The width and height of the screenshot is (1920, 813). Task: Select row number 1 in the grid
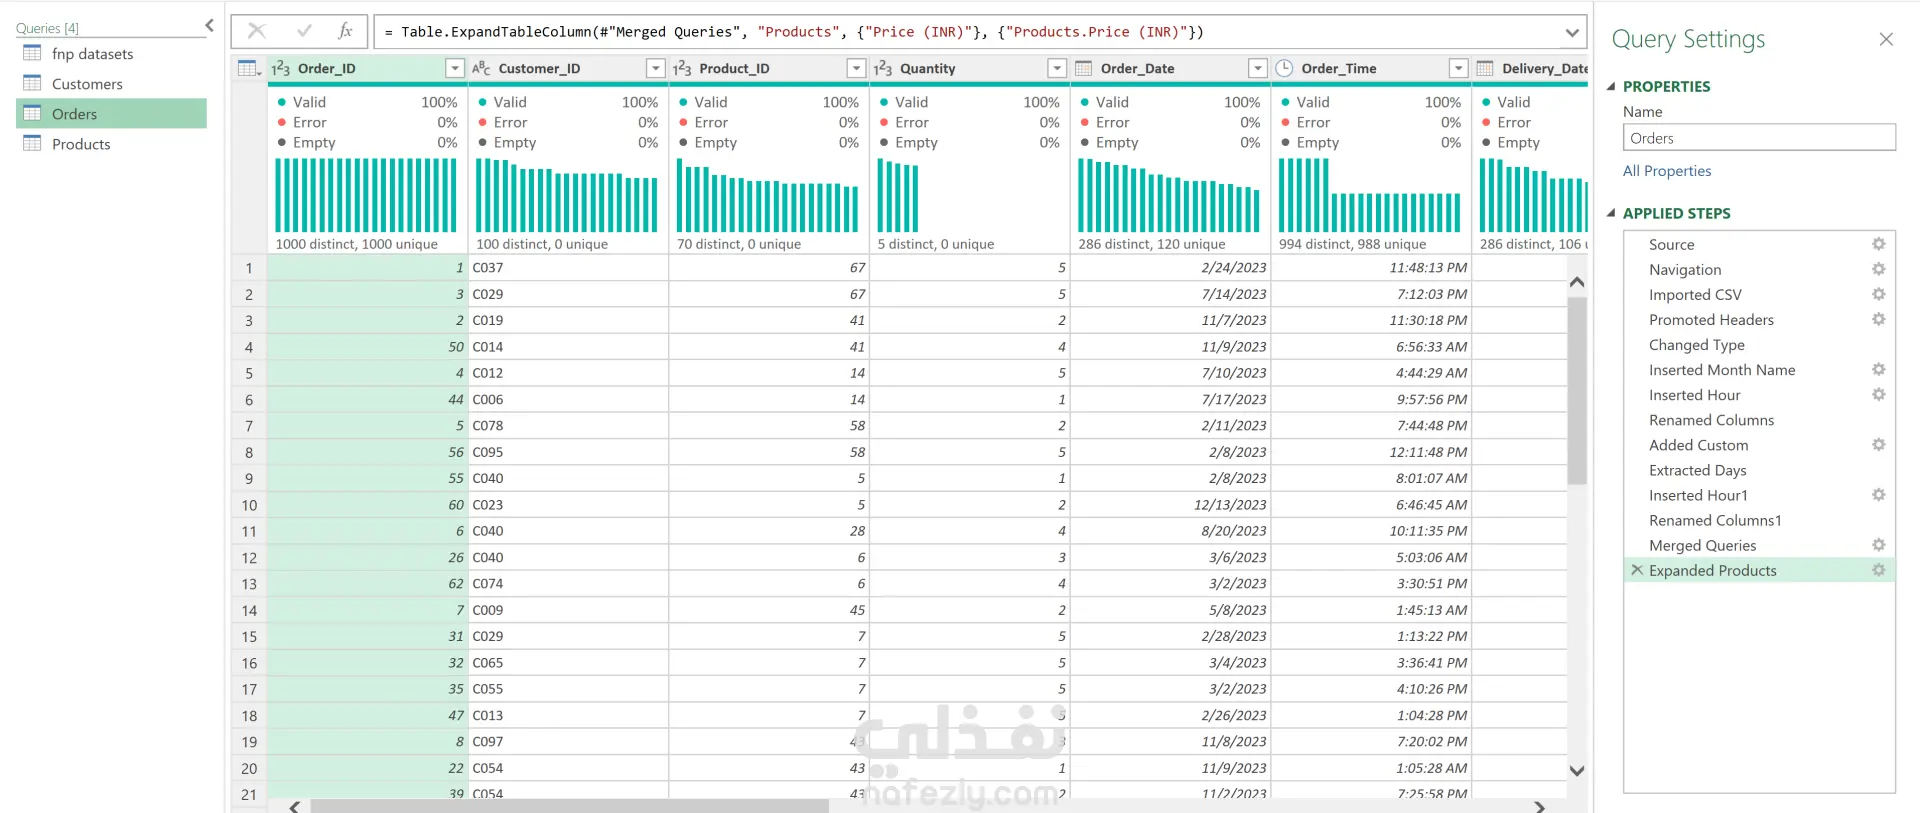pyautogui.click(x=249, y=268)
